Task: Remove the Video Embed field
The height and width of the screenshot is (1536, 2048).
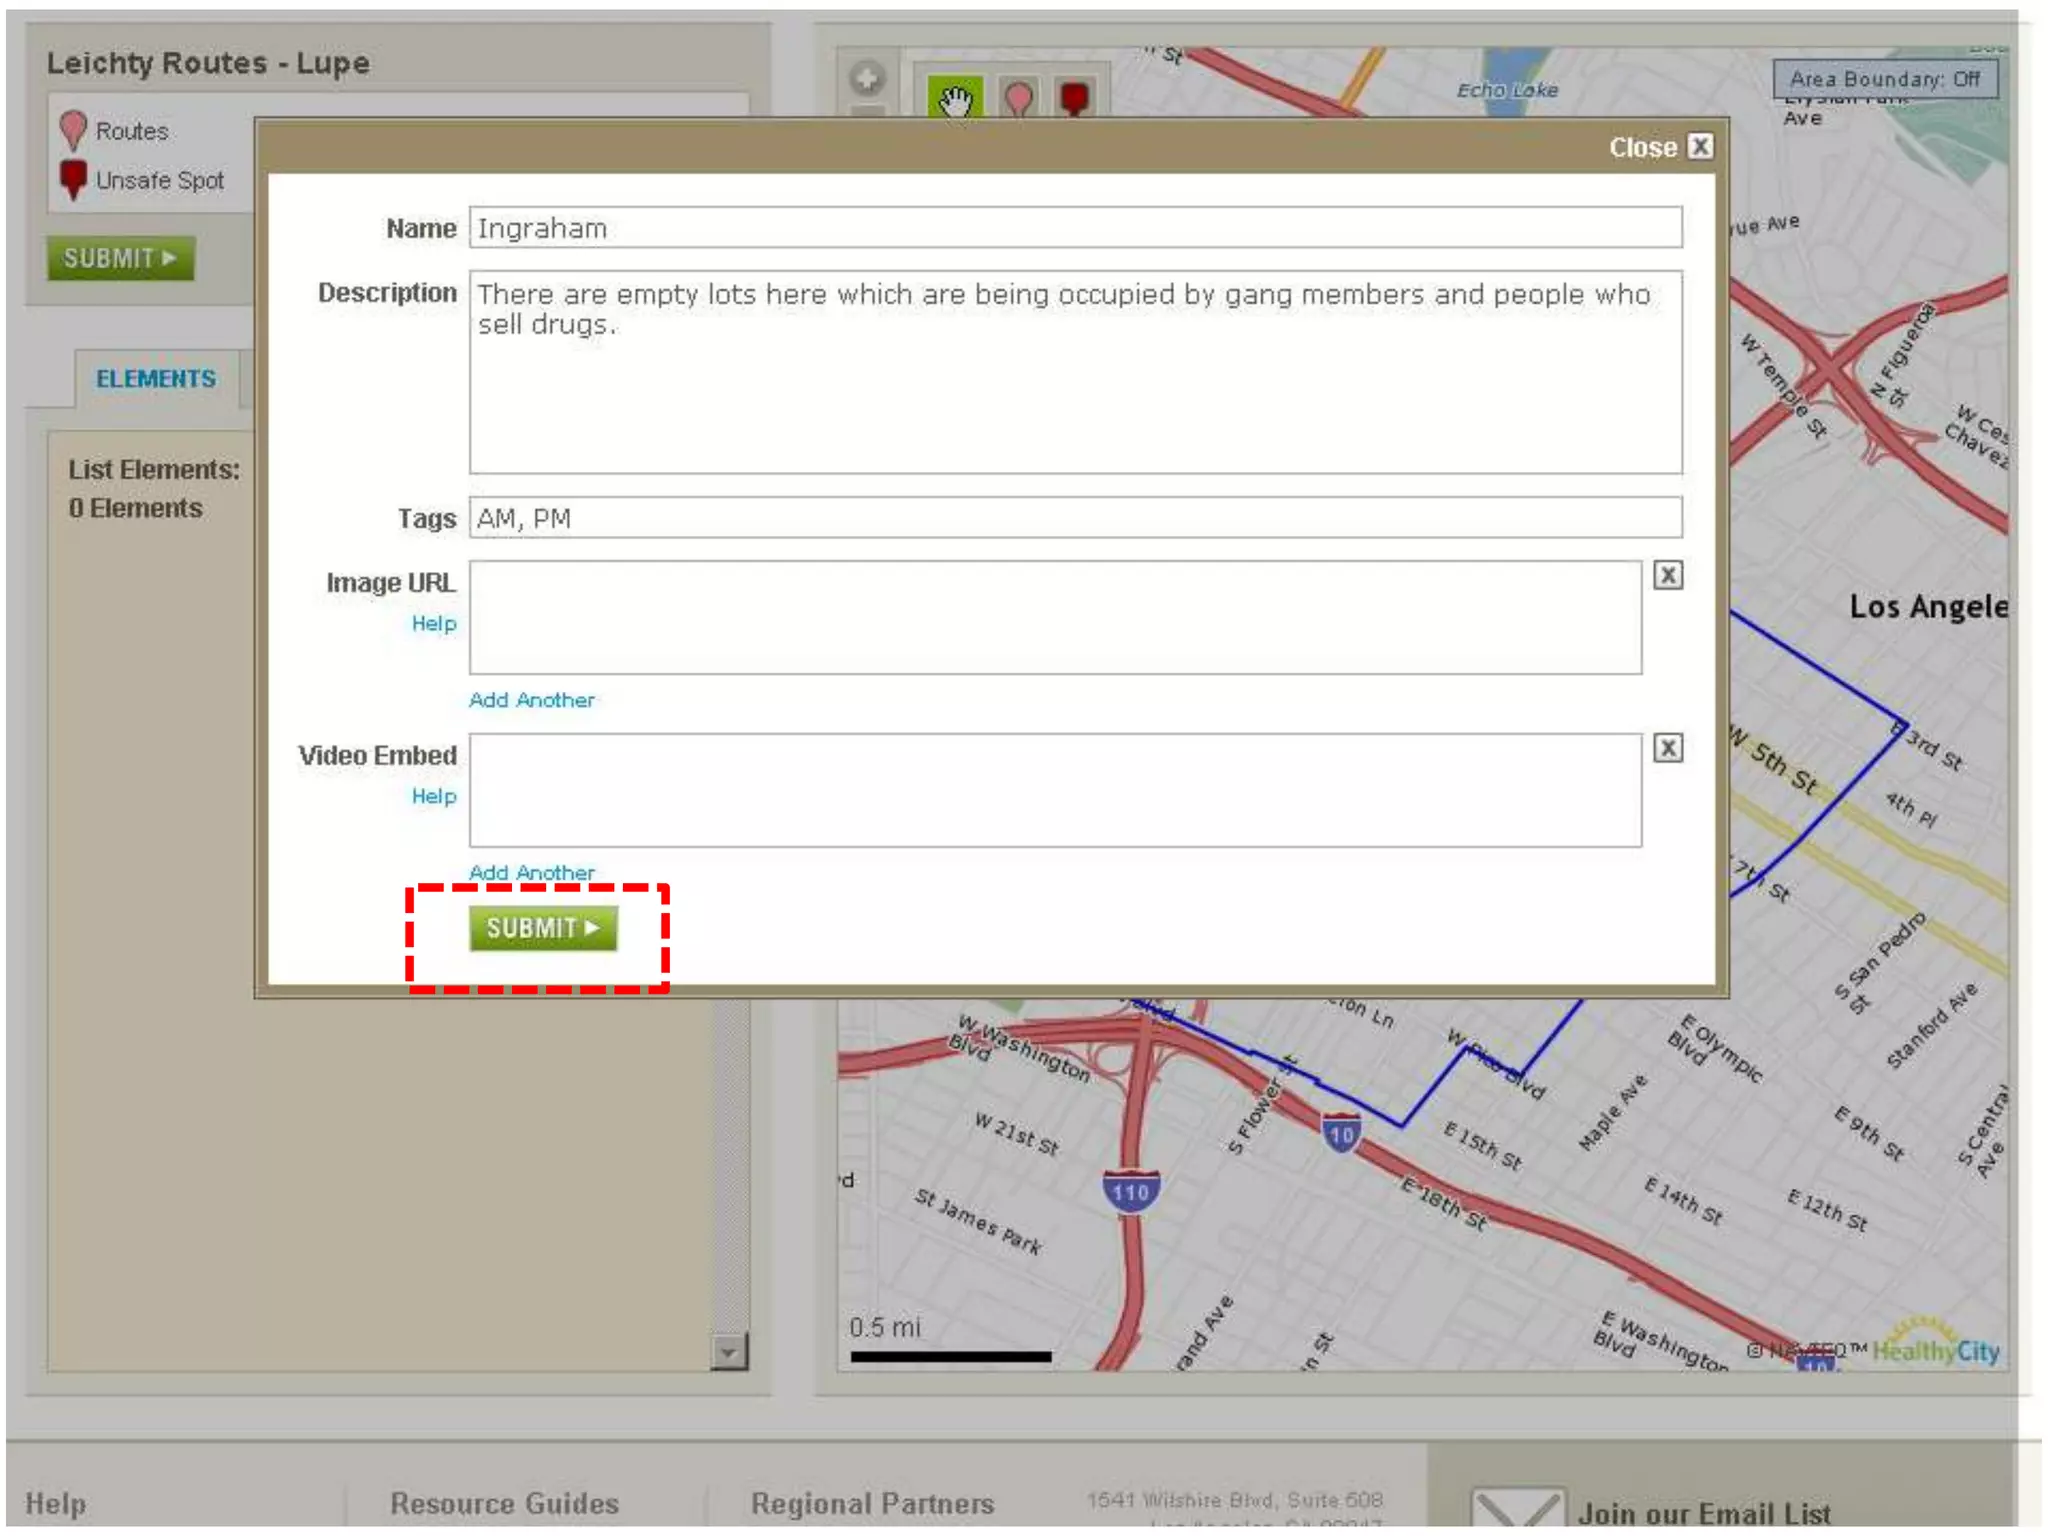Action: tap(1667, 748)
